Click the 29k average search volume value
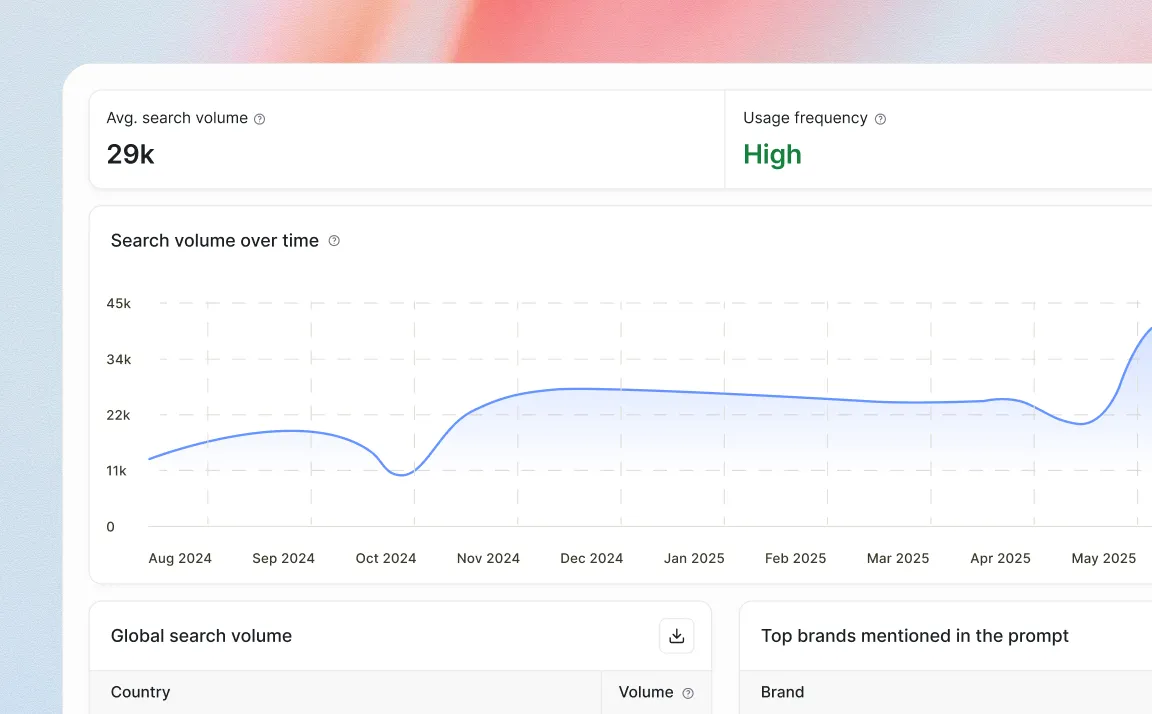Viewport: 1152px width, 714px height. point(131,154)
